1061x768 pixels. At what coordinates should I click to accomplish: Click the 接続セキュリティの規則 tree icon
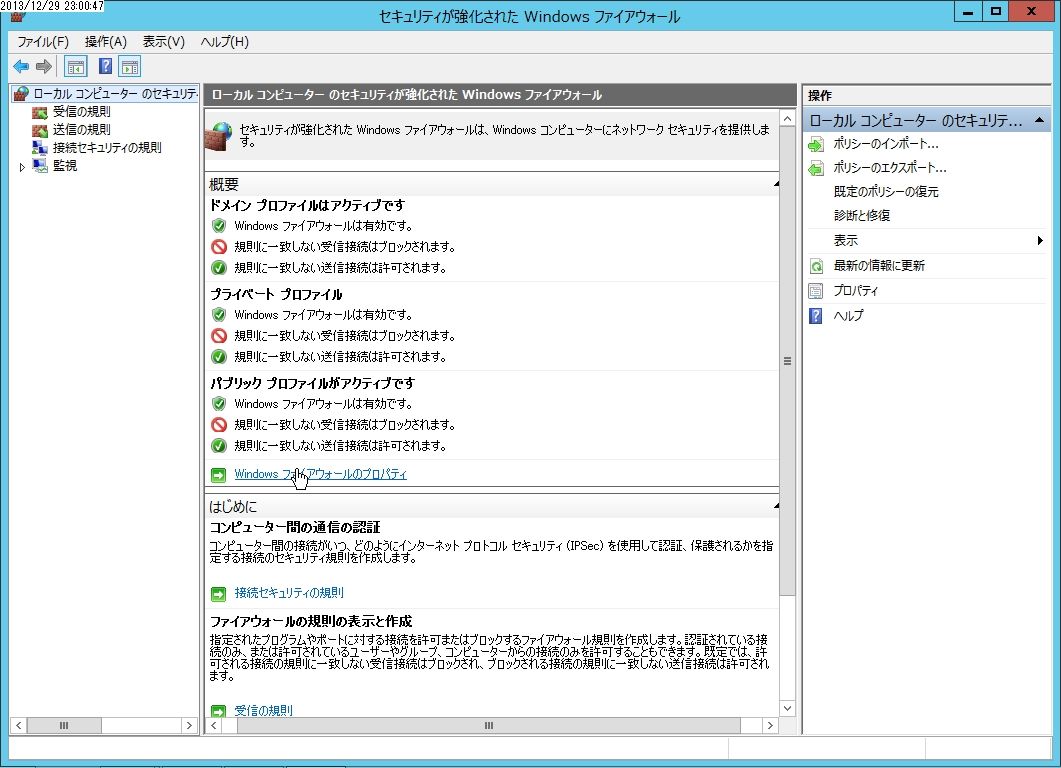40,147
